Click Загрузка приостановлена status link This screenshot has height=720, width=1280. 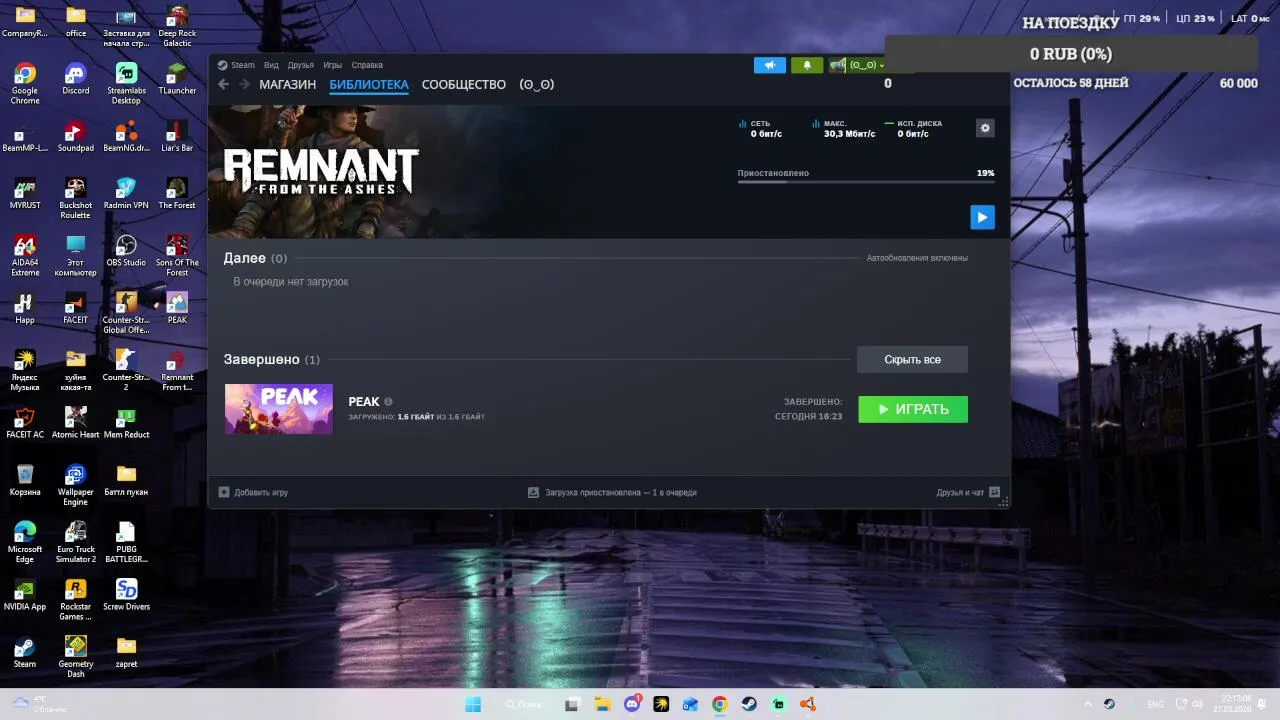click(x=621, y=492)
